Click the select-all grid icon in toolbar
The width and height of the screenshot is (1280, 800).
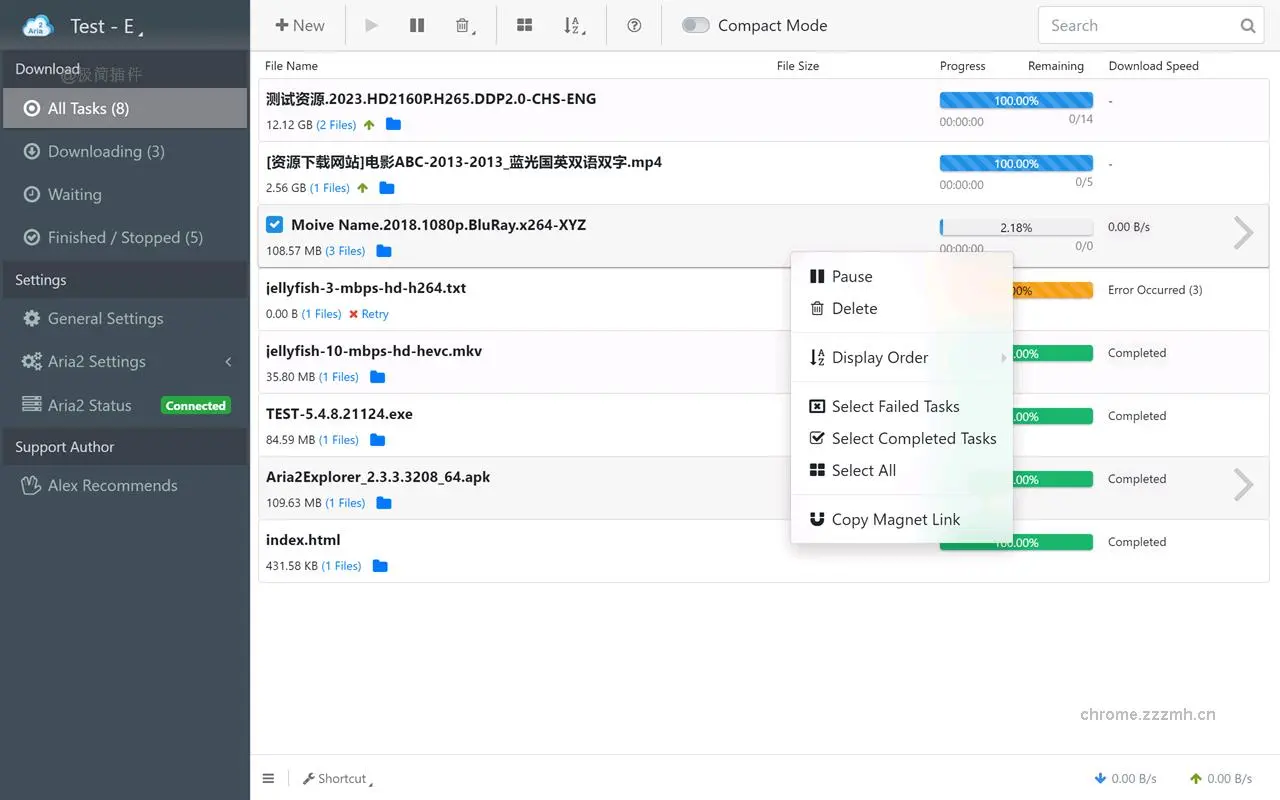click(x=524, y=26)
